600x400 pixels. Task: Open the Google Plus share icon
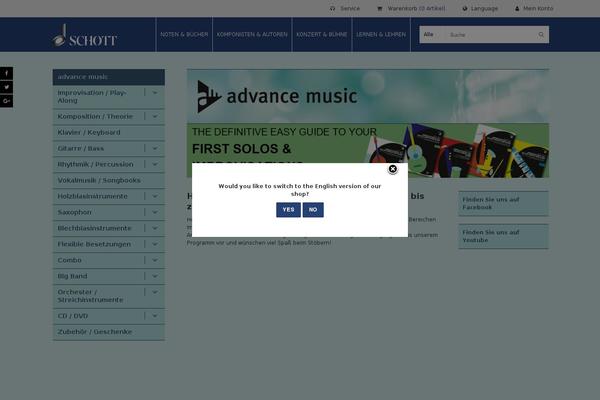[x=6, y=101]
